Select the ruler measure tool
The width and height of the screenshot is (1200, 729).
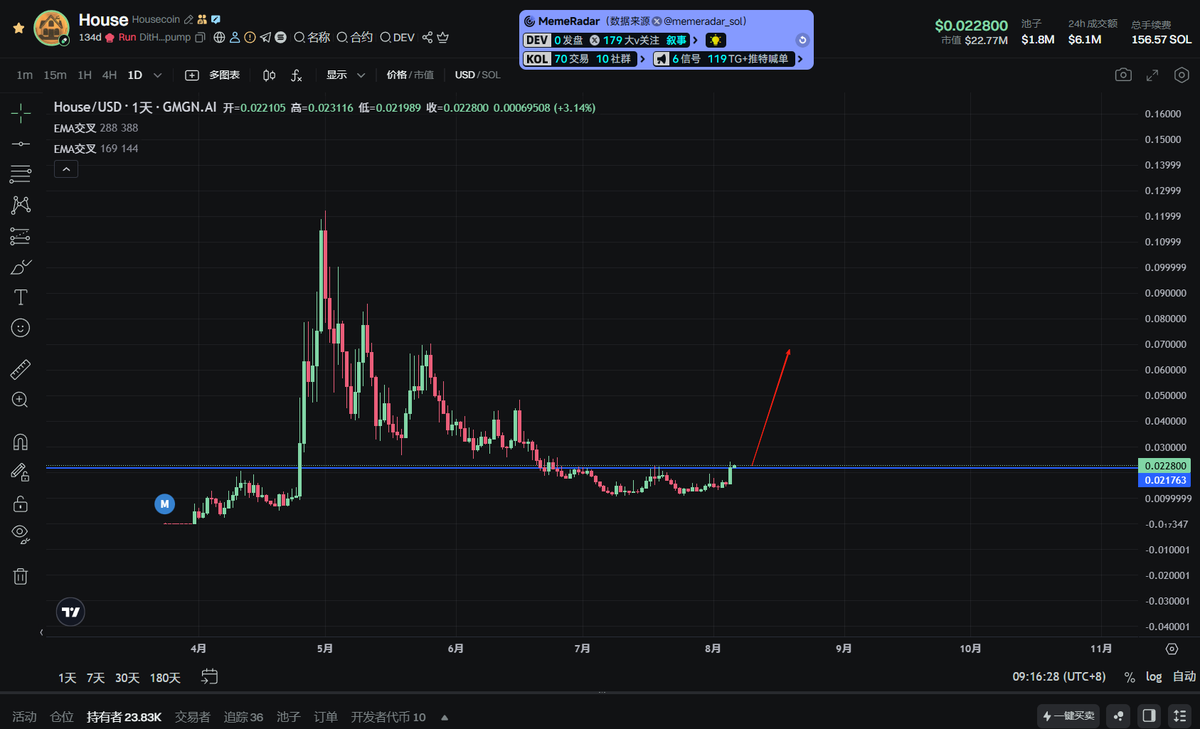(20, 370)
